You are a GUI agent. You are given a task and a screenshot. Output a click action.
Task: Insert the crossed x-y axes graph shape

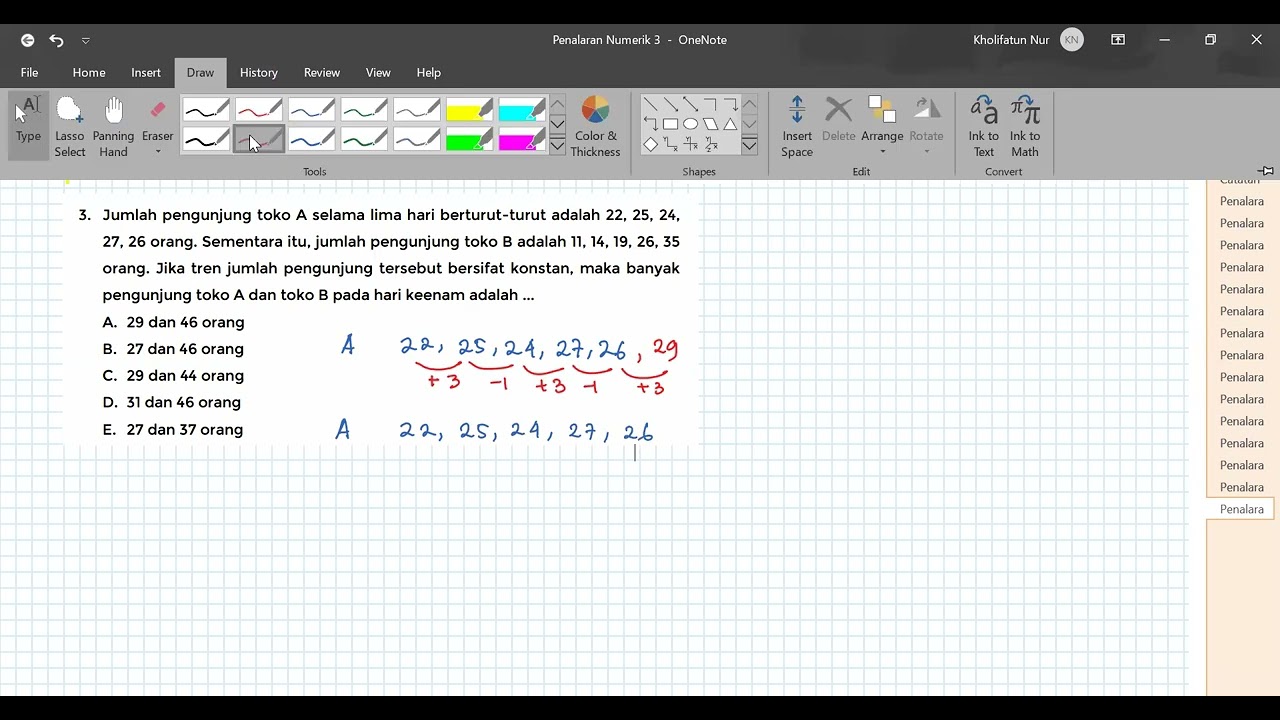click(690, 144)
